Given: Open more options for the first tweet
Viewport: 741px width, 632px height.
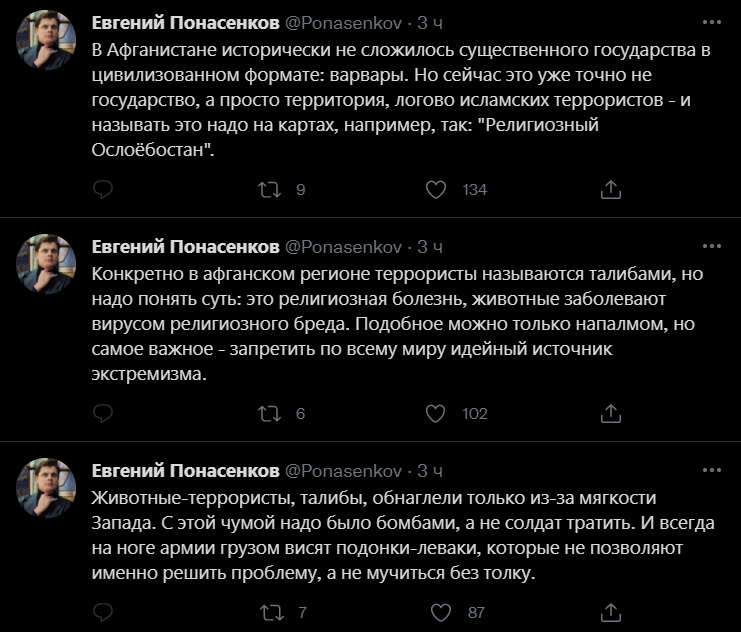Looking at the screenshot, I should pyautogui.click(x=712, y=22).
